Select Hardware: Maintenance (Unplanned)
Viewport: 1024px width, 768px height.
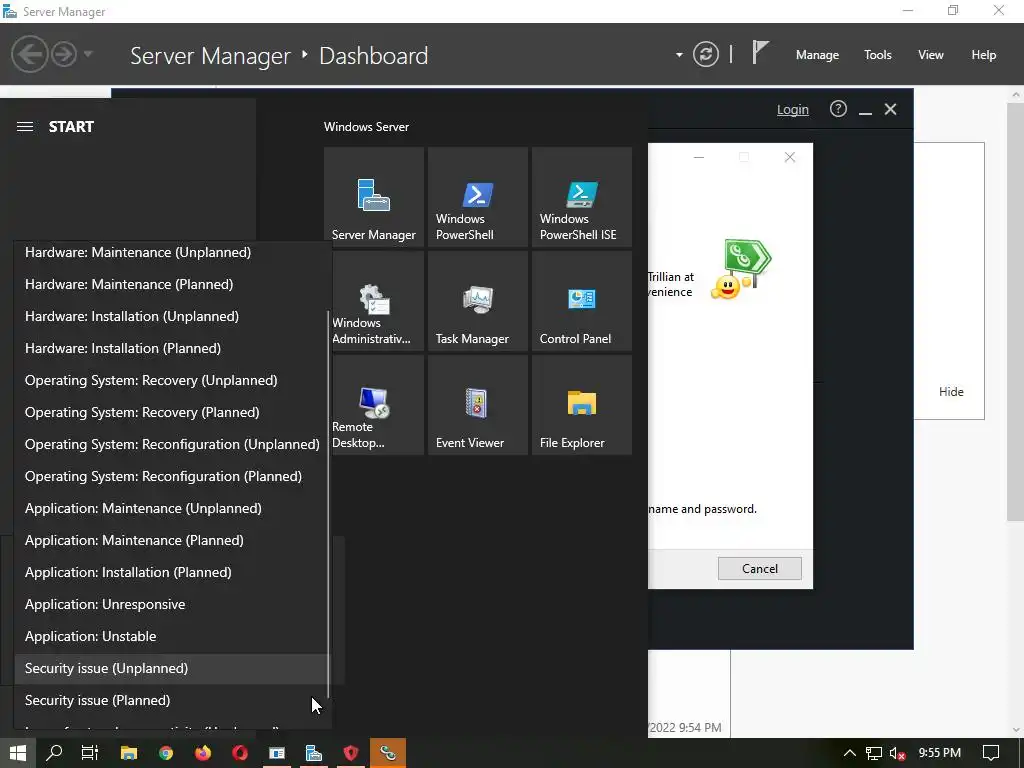coord(171,252)
